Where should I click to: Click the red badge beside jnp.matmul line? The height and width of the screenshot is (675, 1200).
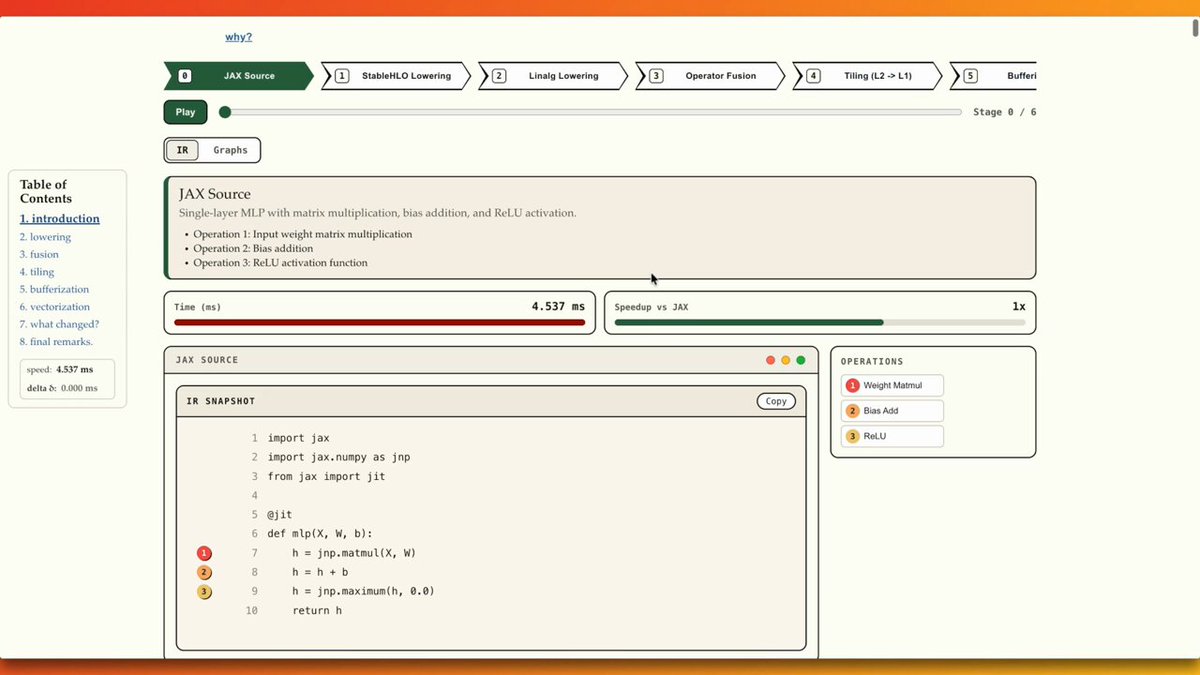pyautogui.click(x=204, y=552)
